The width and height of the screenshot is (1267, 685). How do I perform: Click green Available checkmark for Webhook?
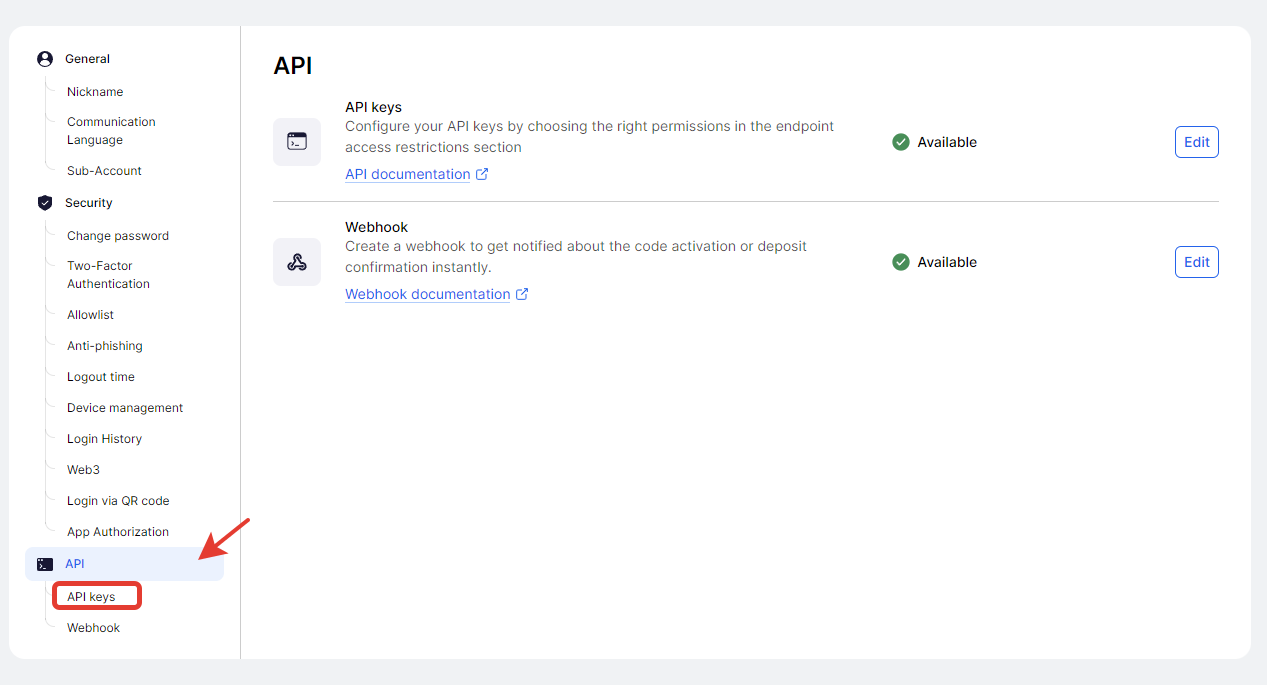point(901,262)
